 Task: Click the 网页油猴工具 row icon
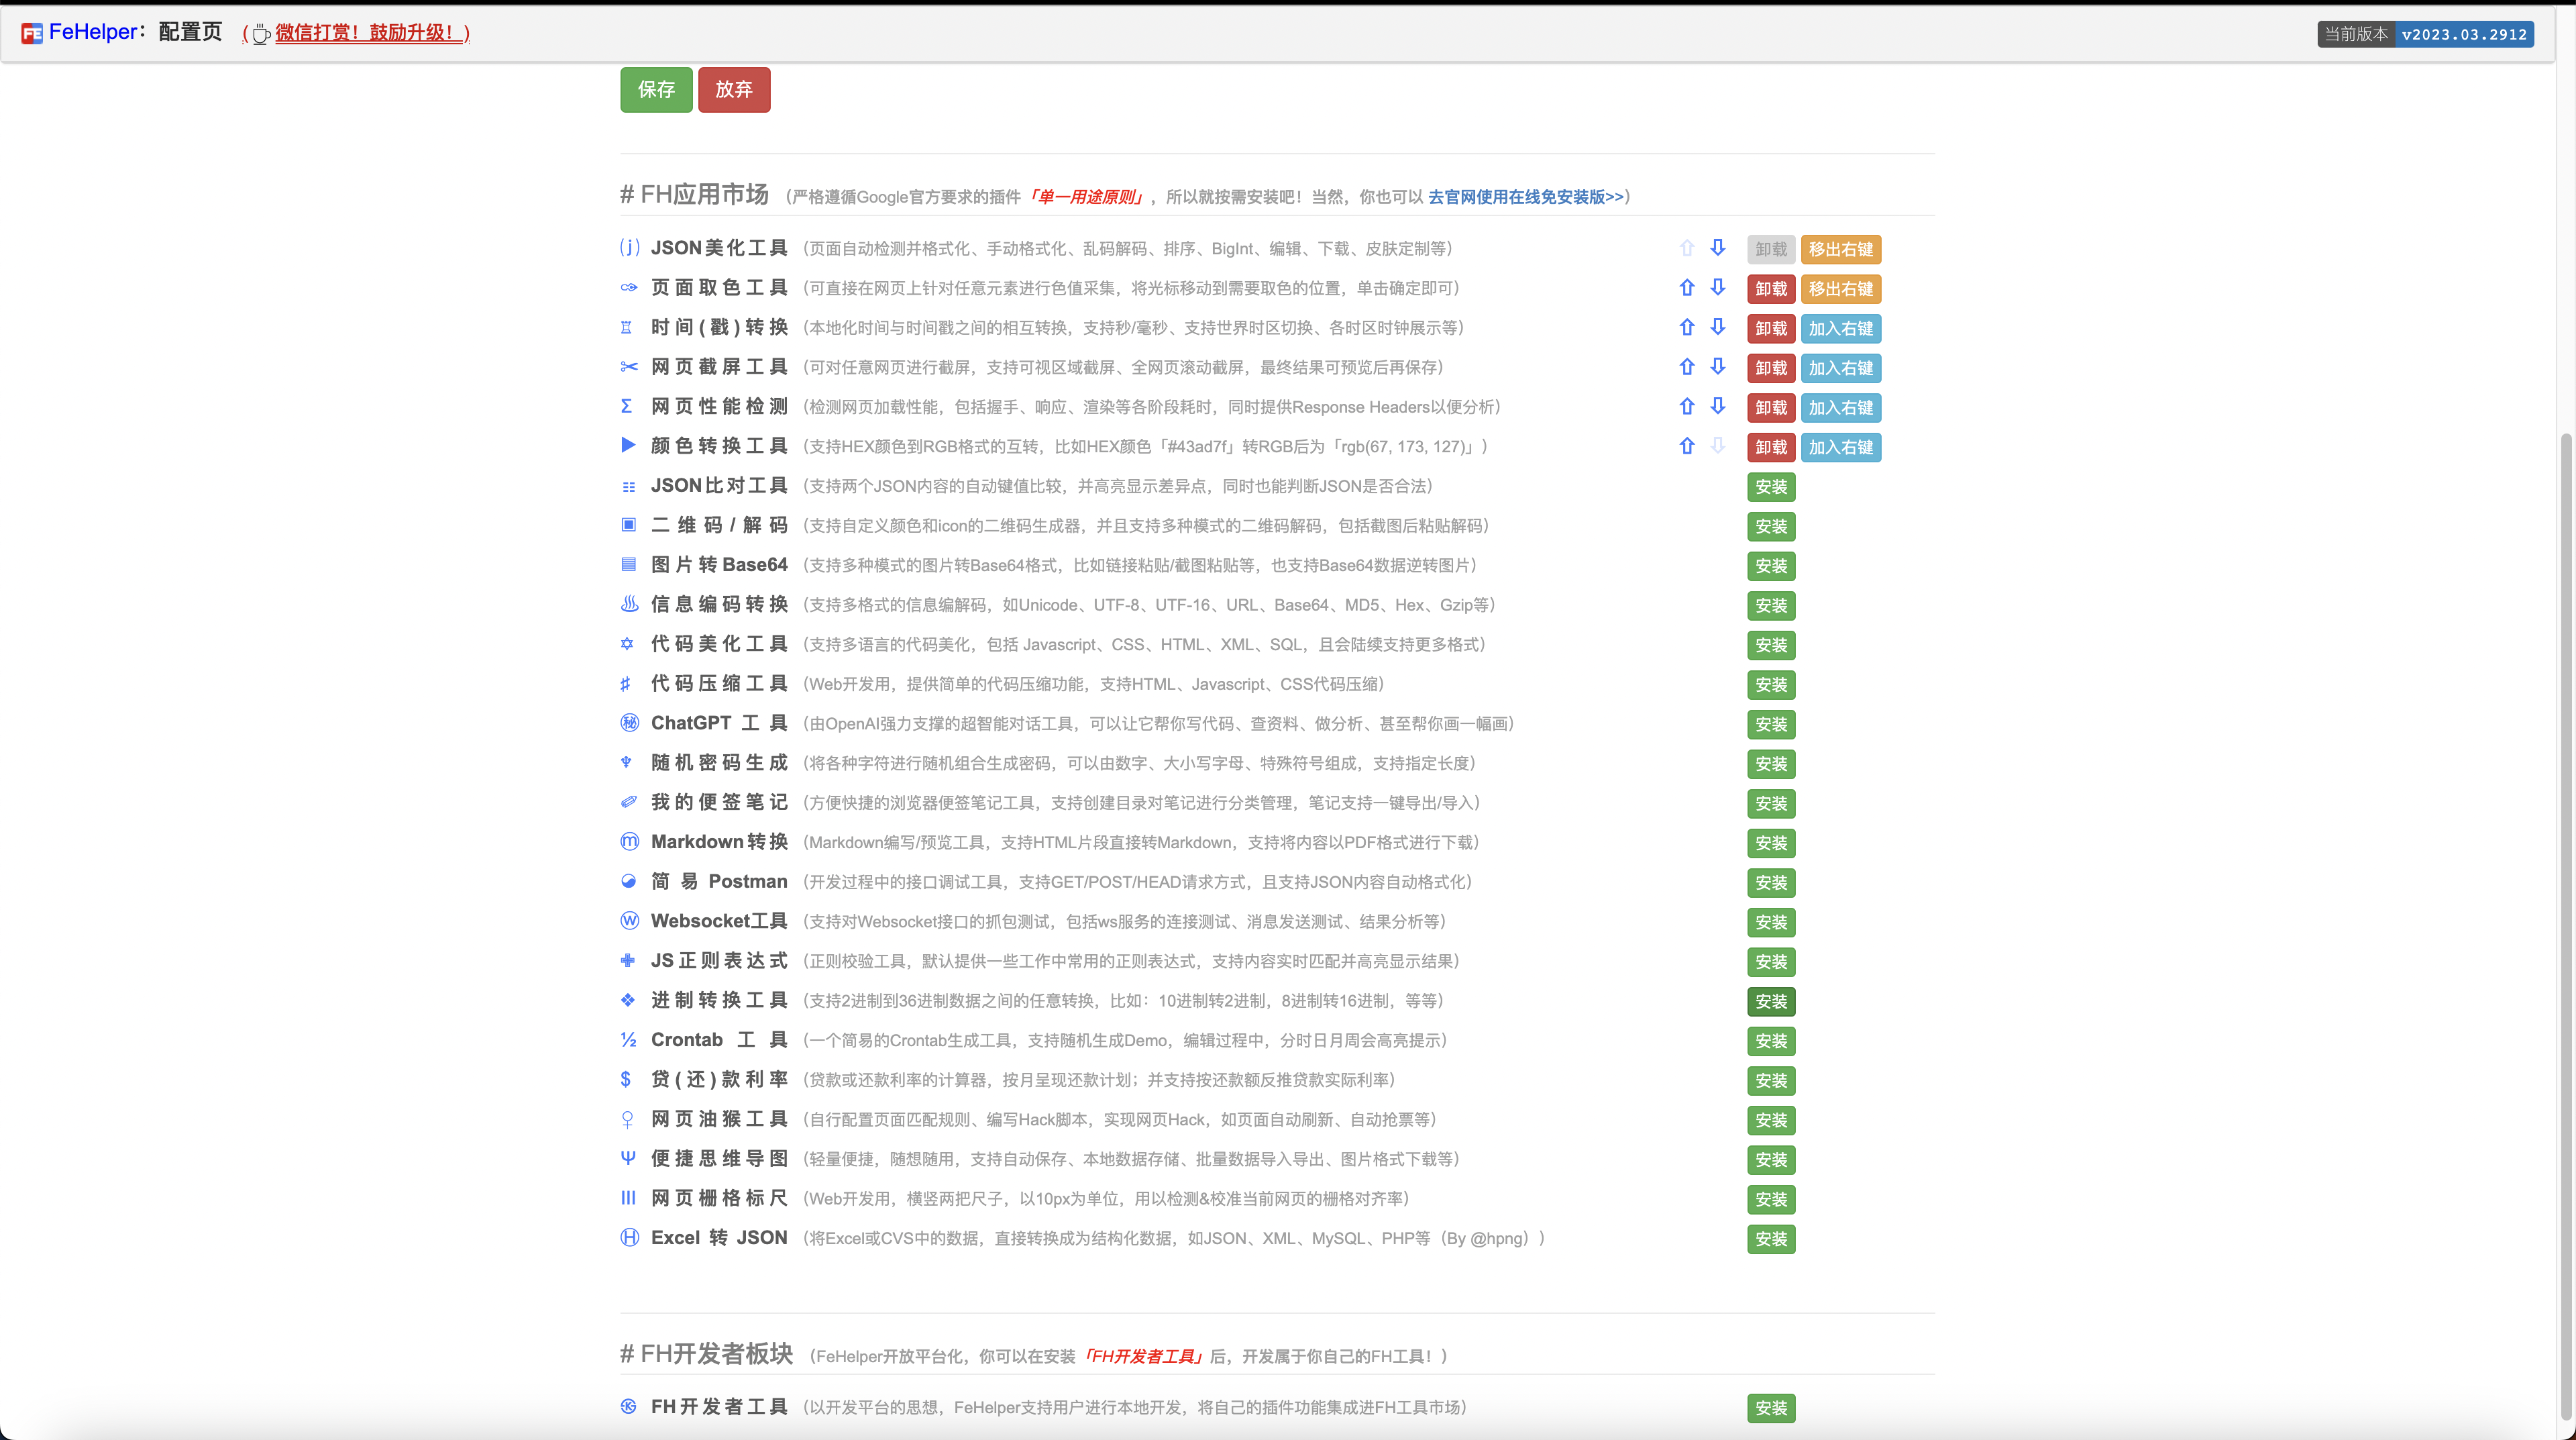[627, 1119]
